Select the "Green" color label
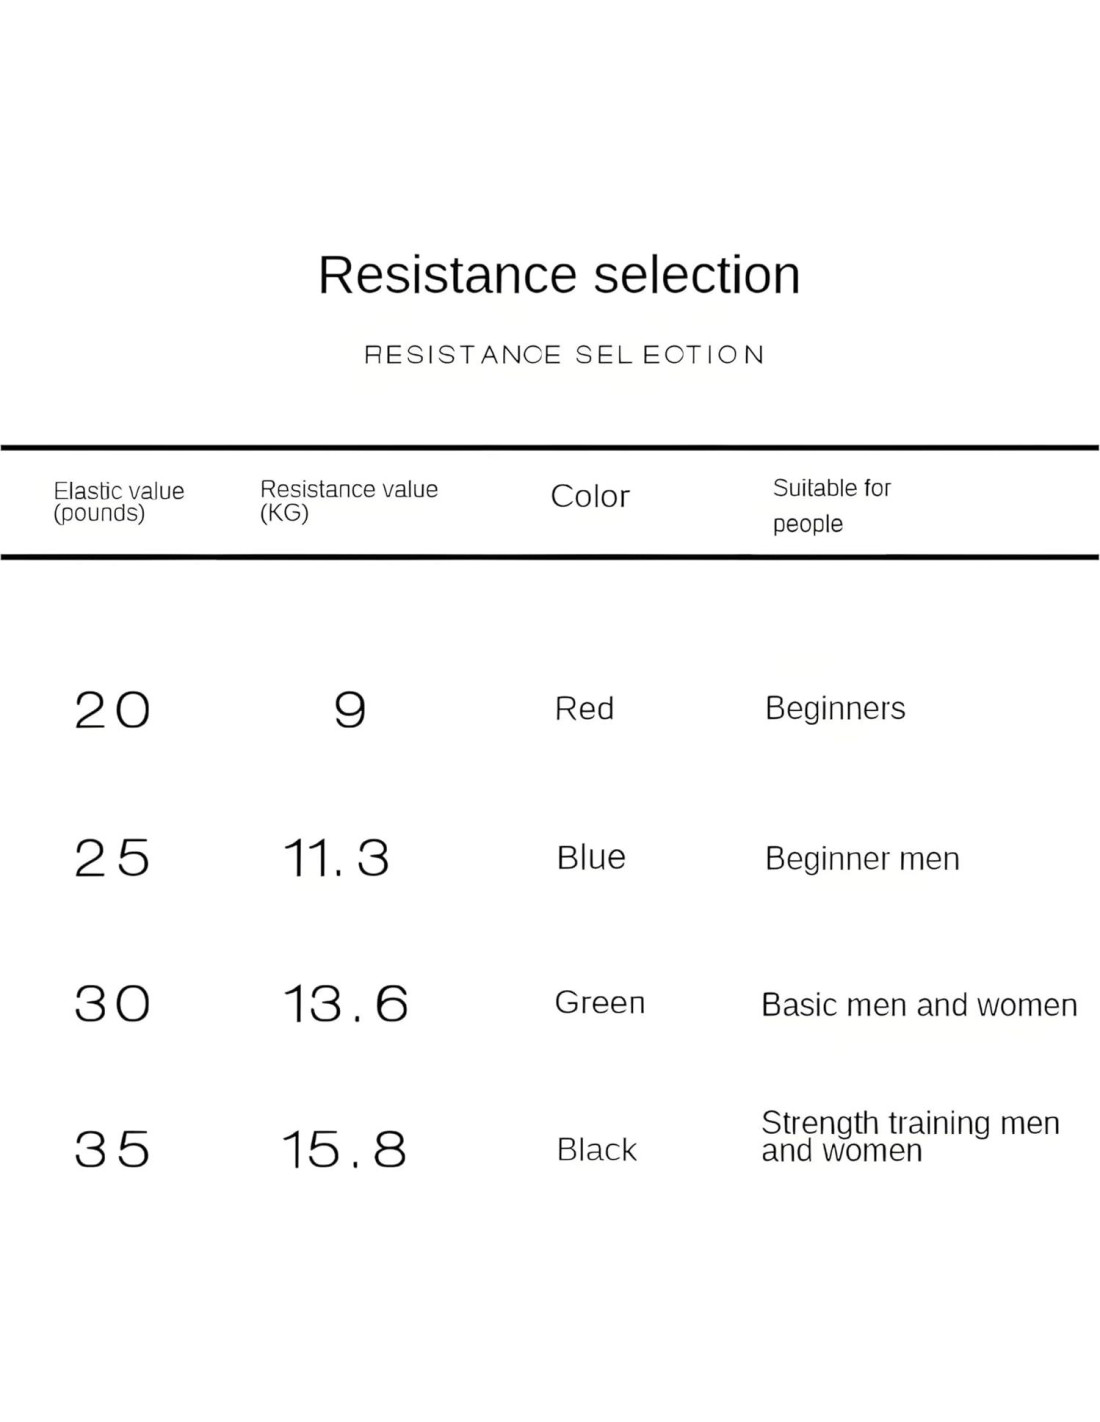This screenshot has width=1100, height=1422. pyautogui.click(x=599, y=1002)
